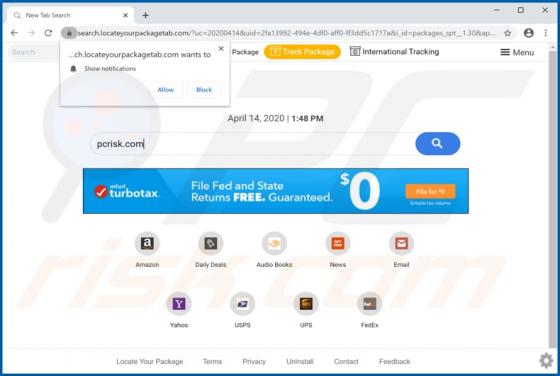Open the USPS shortcut icon
This screenshot has height=376, width=560.
(242, 304)
